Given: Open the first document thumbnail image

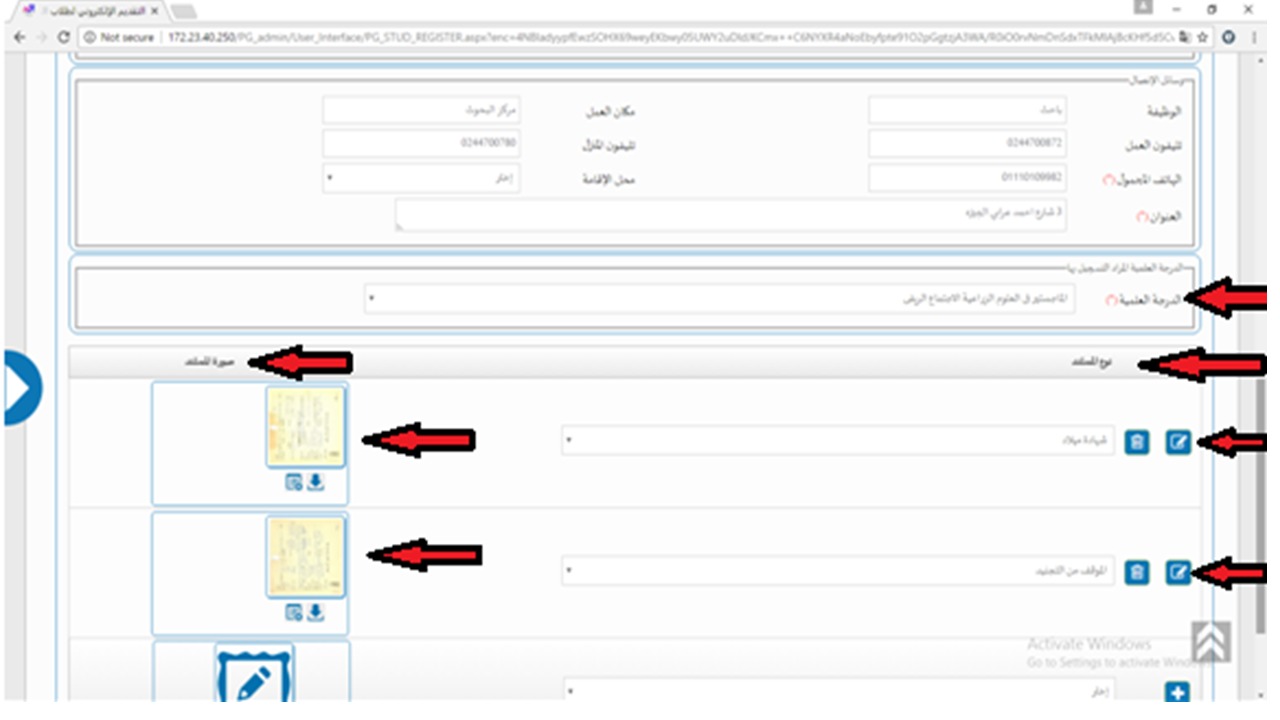Looking at the screenshot, I should tap(306, 427).
